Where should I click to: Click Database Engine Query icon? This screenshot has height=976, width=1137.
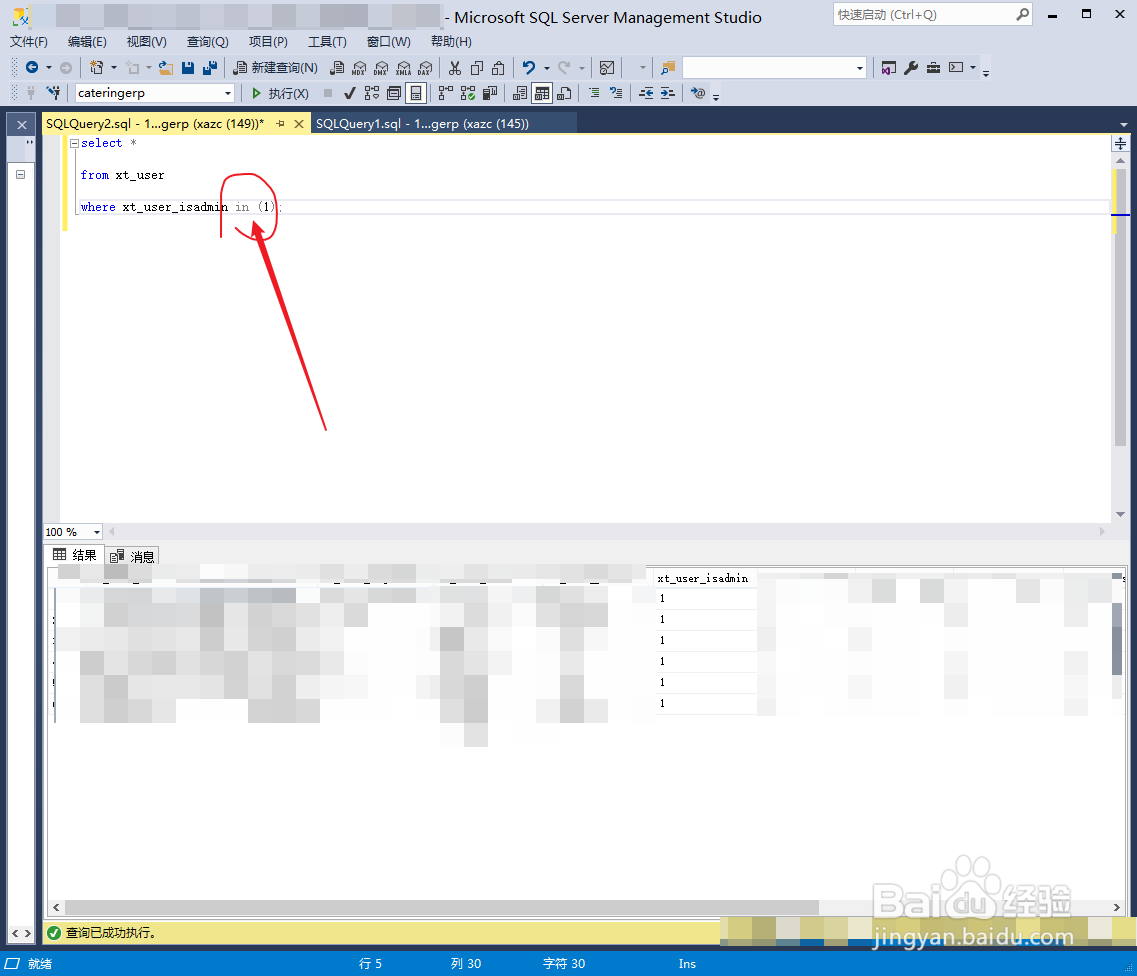(x=337, y=67)
